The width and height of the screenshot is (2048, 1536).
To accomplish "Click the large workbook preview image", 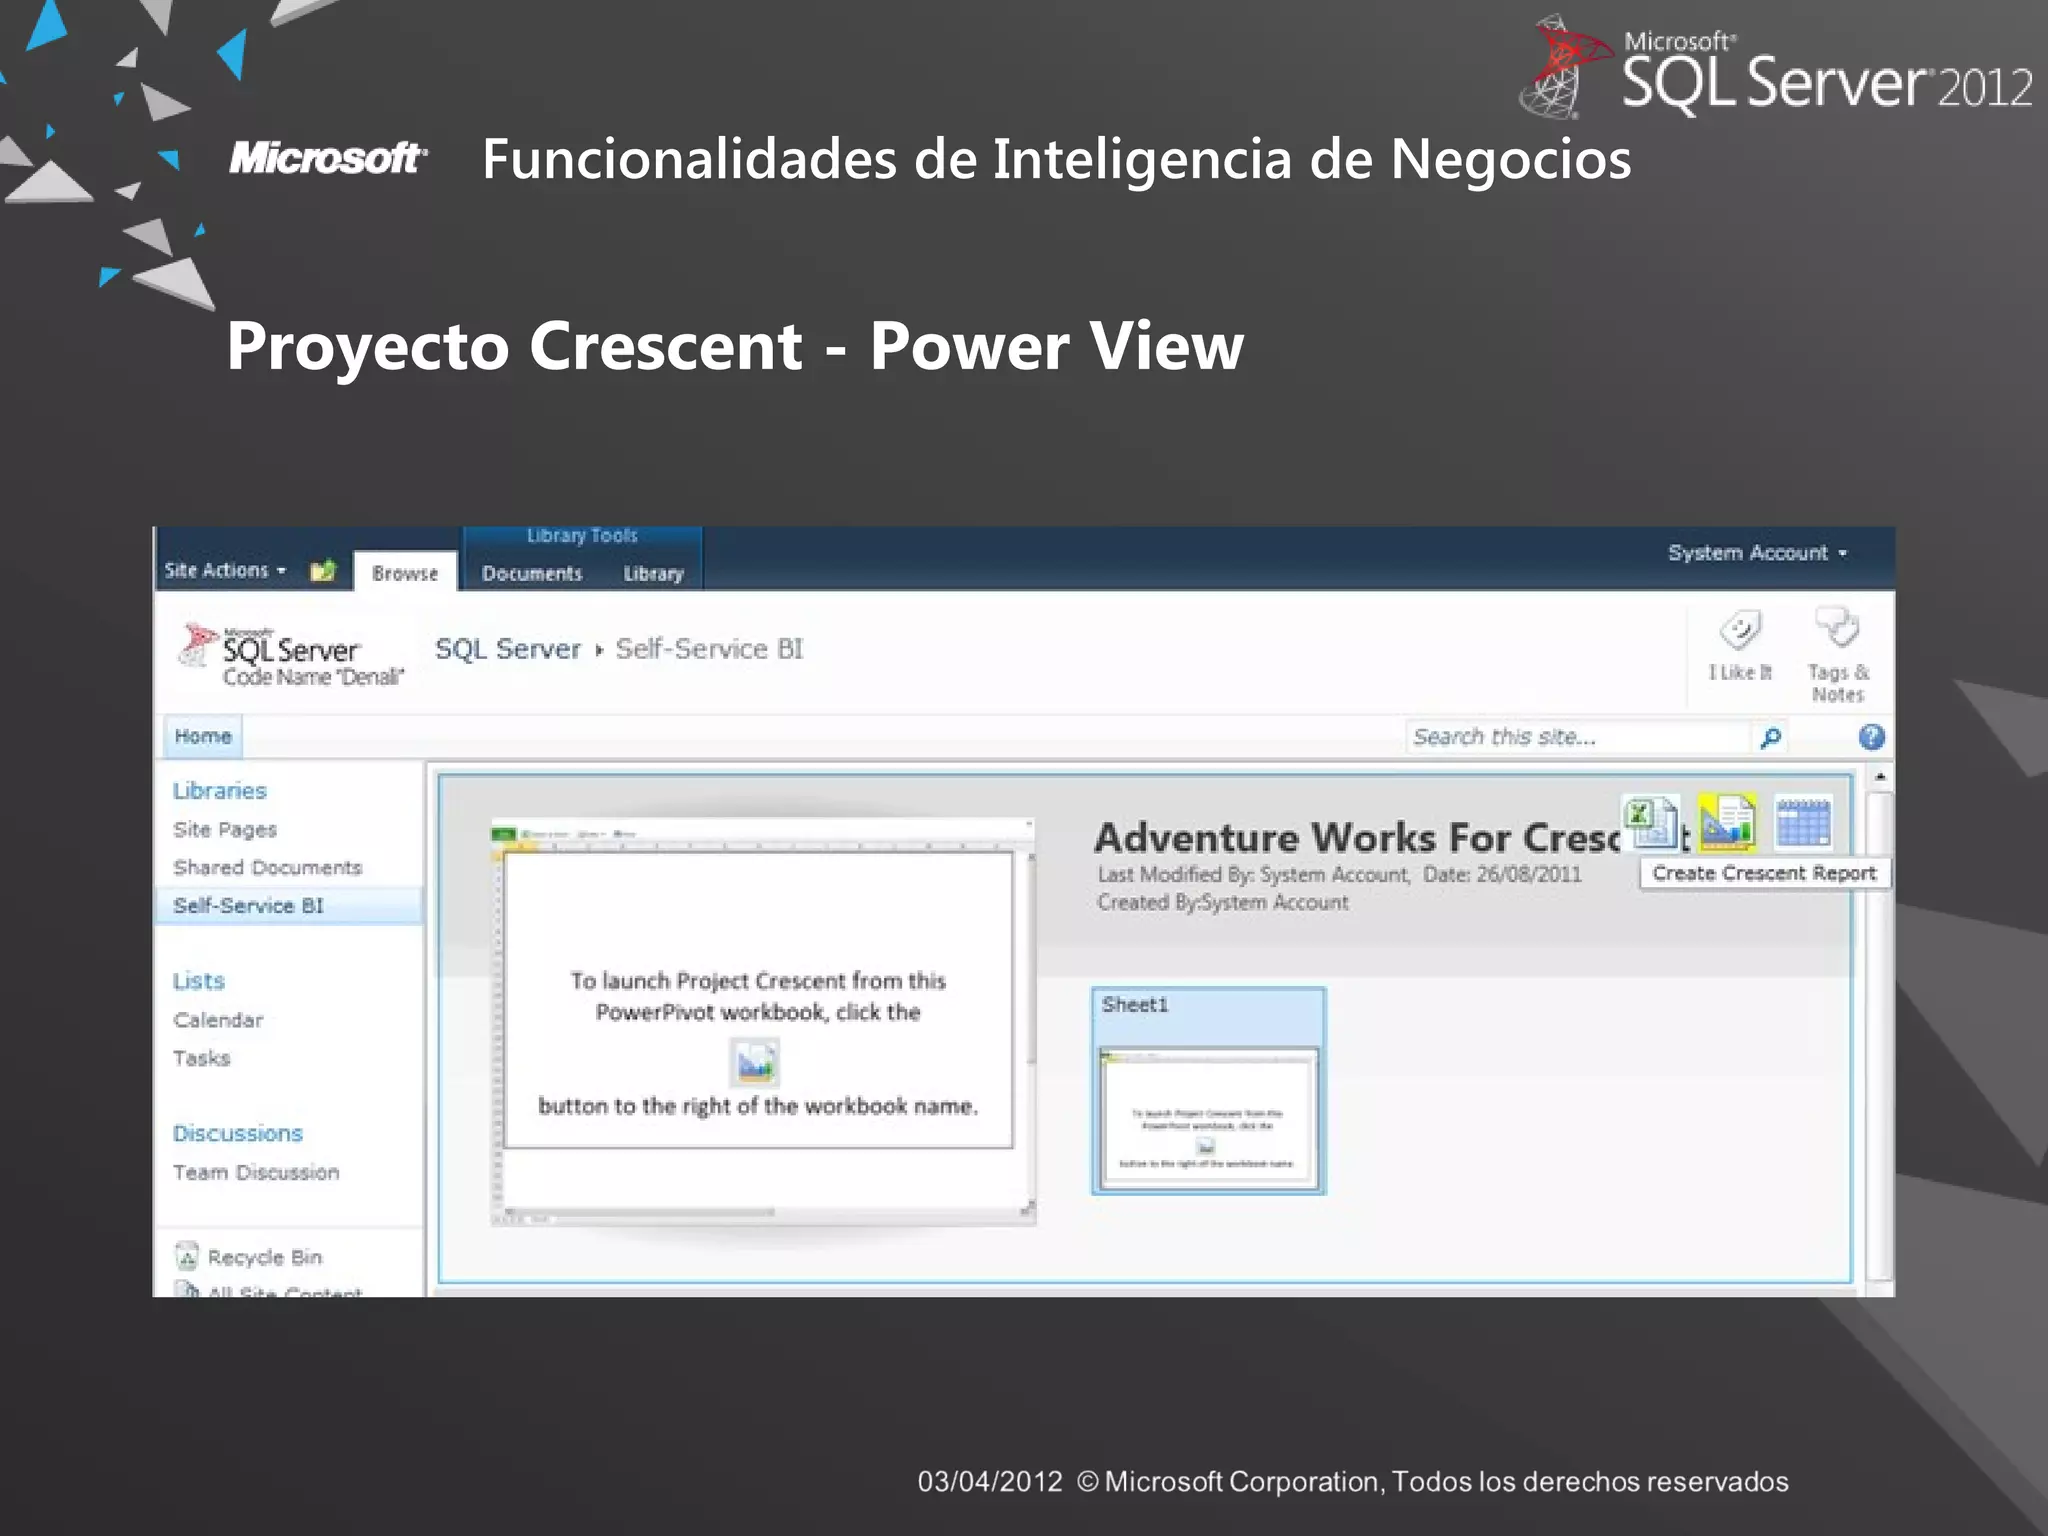I will coord(762,1020).
